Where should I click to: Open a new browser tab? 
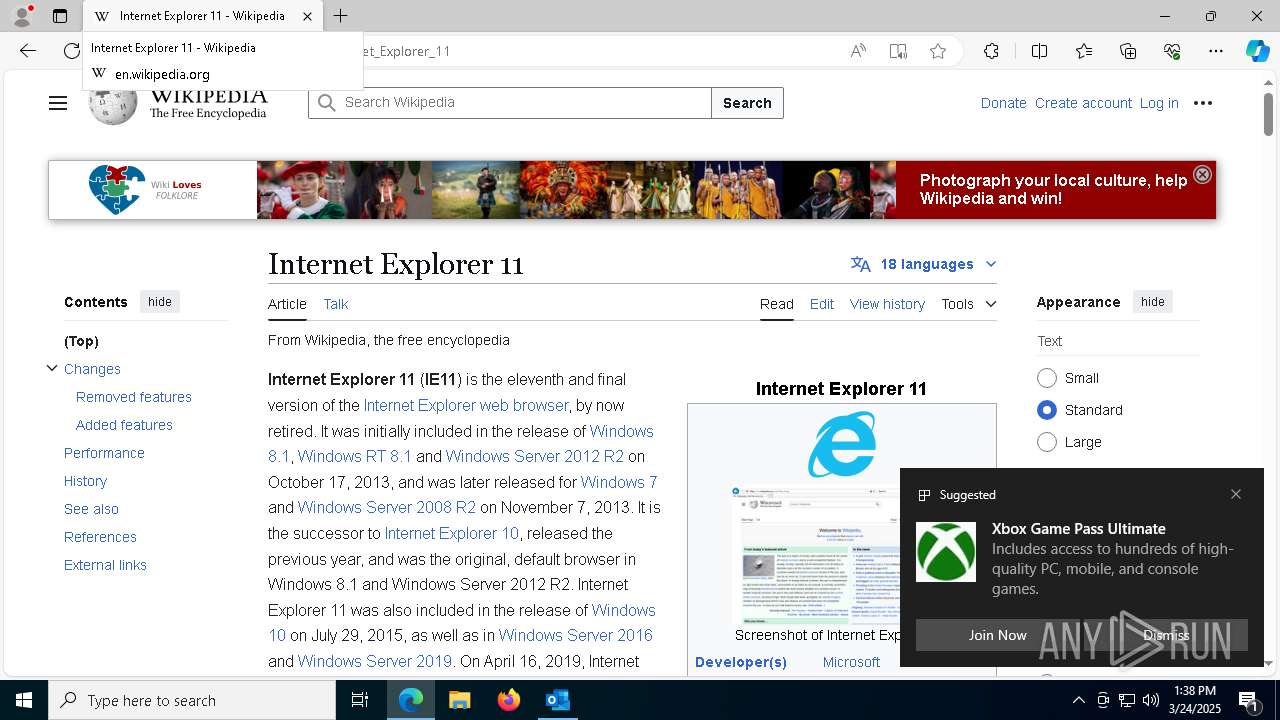340,16
